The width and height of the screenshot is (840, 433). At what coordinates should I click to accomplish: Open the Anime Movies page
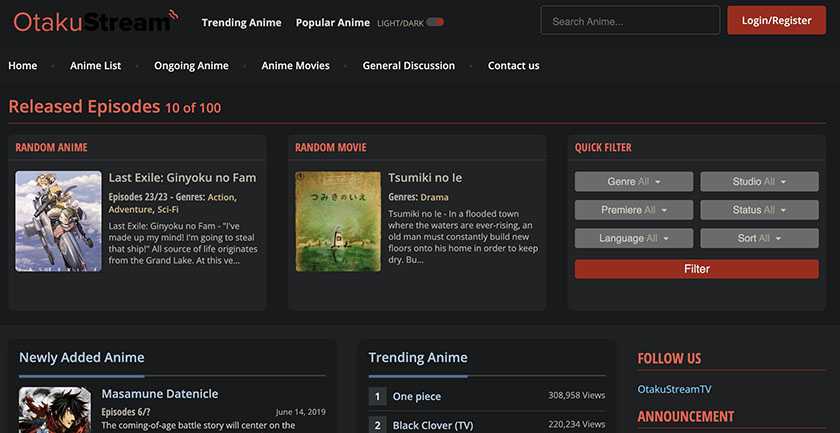click(x=296, y=66)
